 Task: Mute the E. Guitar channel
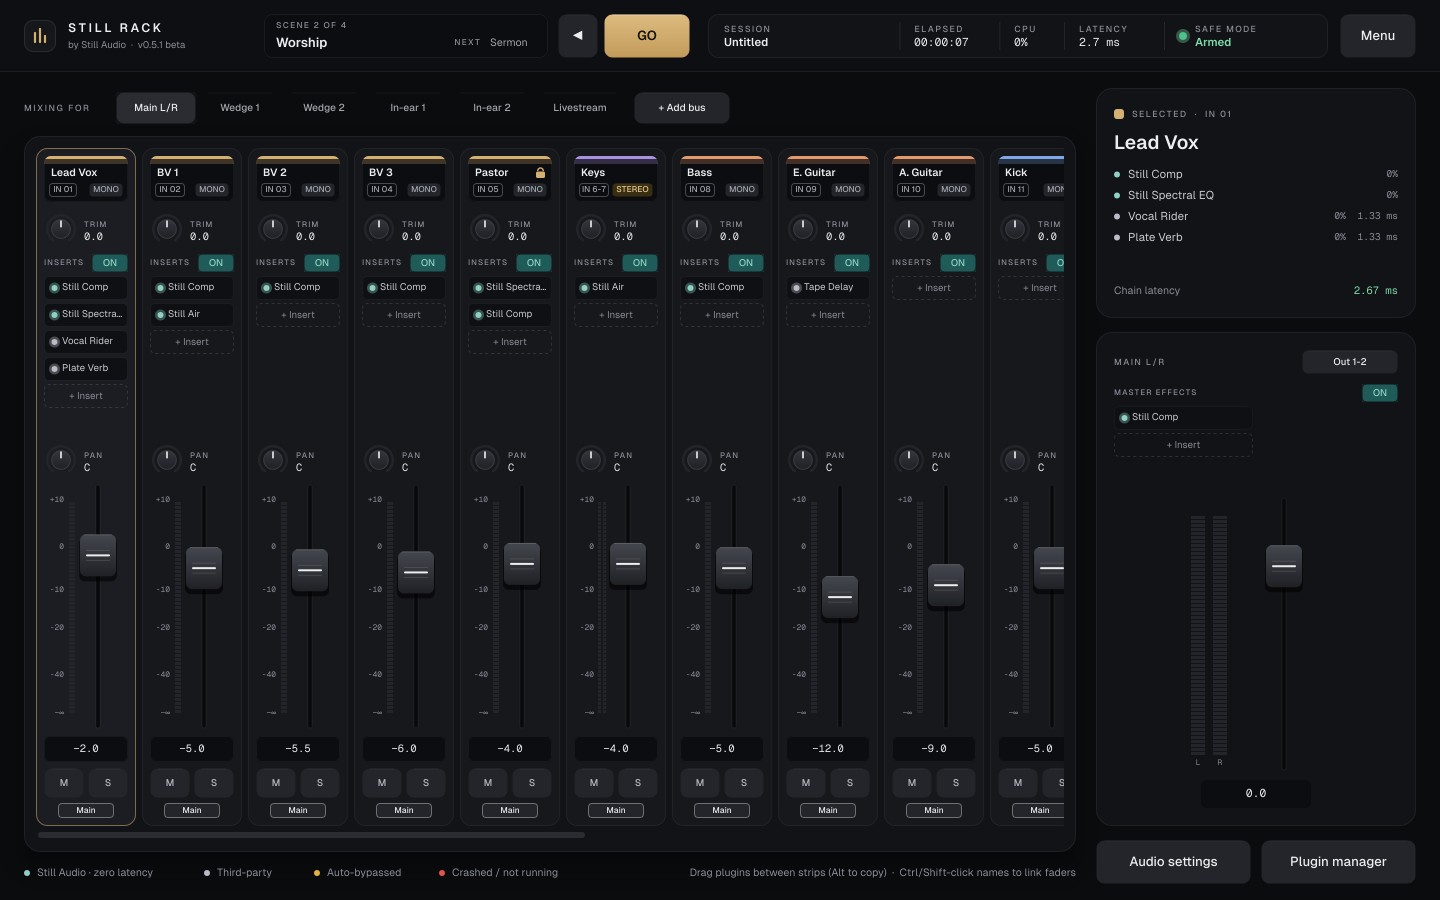[806, 783]
